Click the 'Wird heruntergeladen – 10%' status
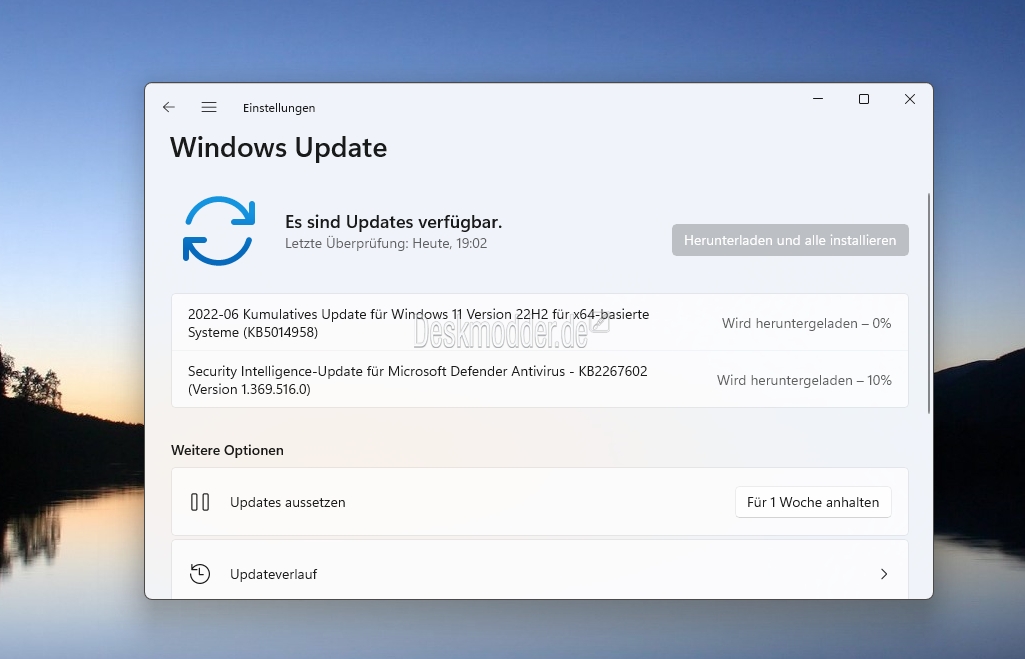This screenshot has width=1025, height=659. point(804,380)
